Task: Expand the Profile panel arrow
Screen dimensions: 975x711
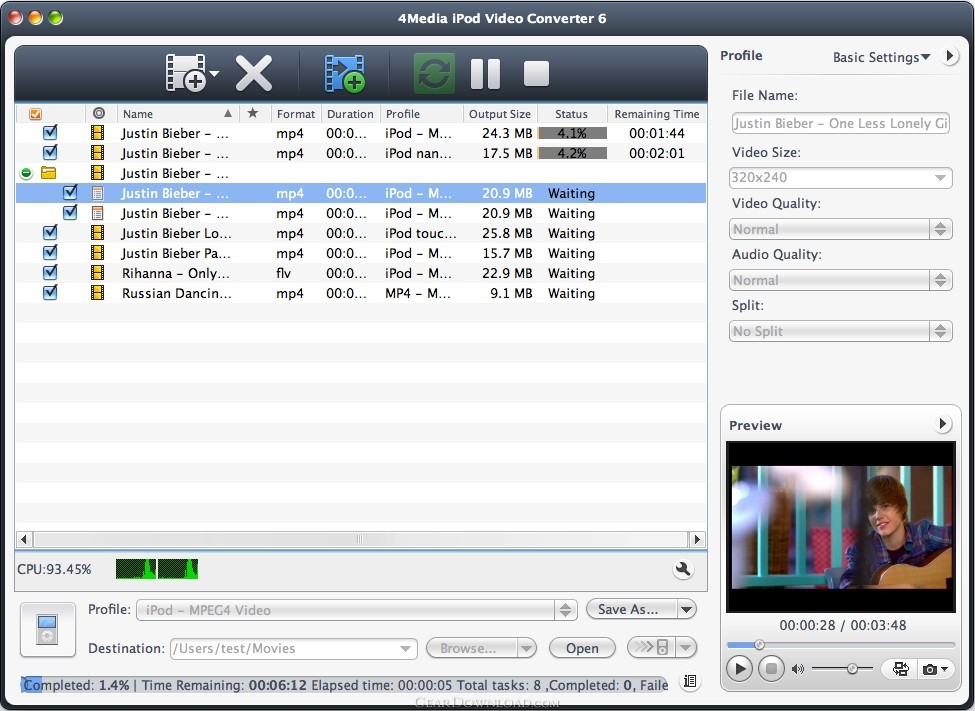Action: [950, 56]
